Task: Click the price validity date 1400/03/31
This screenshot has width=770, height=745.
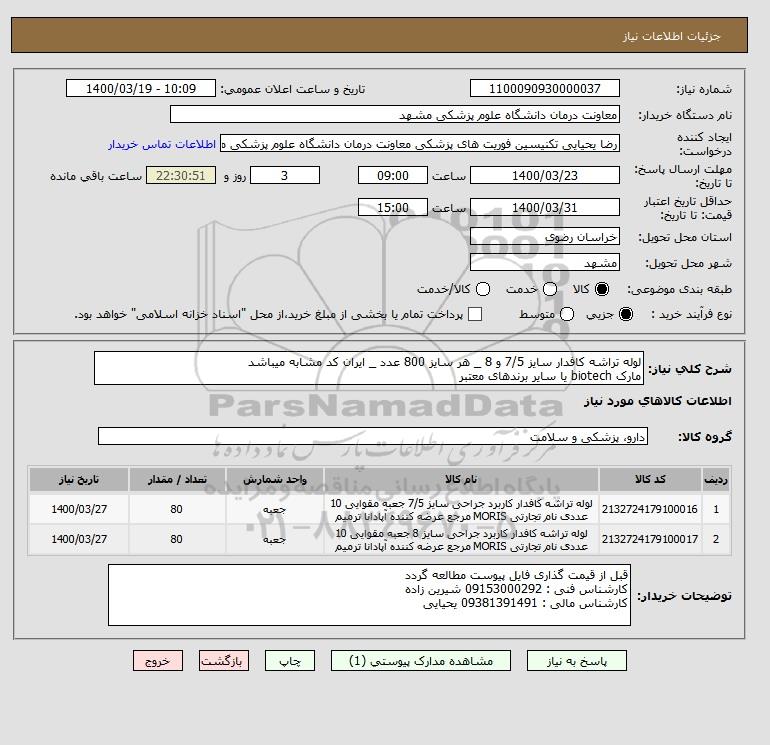Action: pyautogui.click(x=545, y=207)
